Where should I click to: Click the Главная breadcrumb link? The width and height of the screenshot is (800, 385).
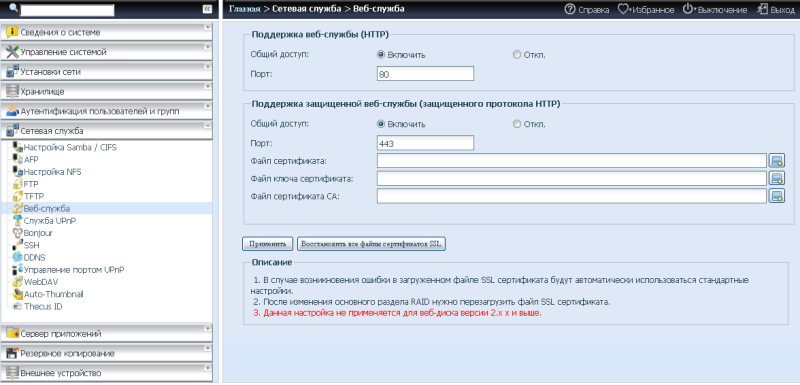244,9
